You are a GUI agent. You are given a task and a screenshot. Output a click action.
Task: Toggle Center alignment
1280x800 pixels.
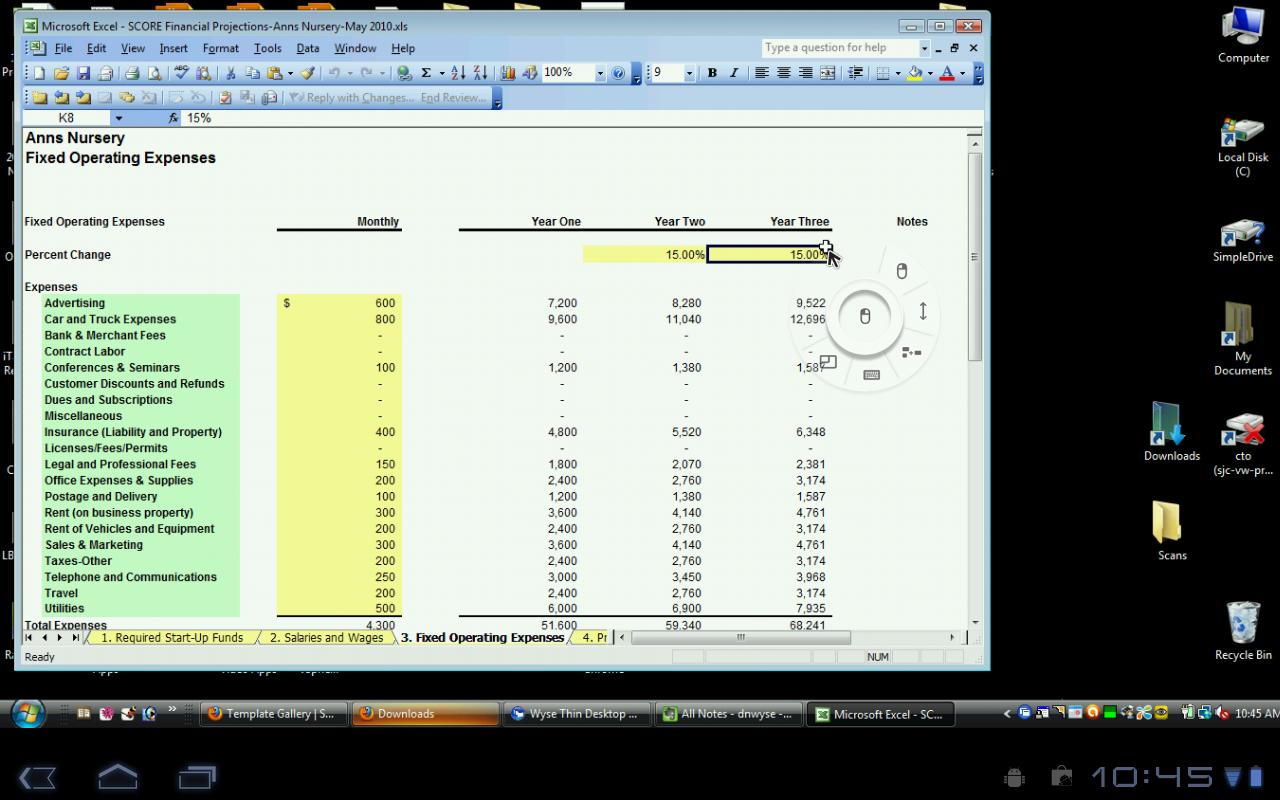[784, 73]
